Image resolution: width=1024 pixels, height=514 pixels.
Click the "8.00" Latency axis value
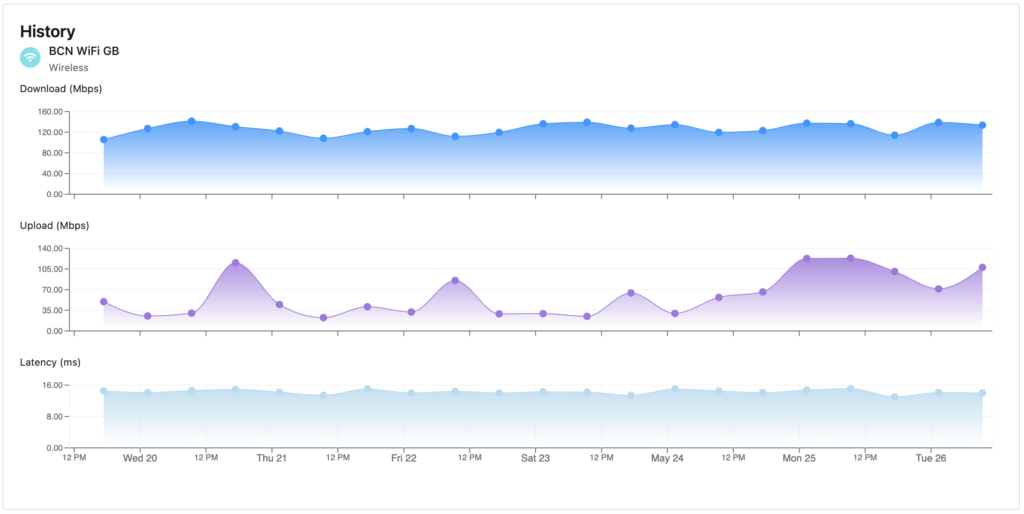pos(54,417)
